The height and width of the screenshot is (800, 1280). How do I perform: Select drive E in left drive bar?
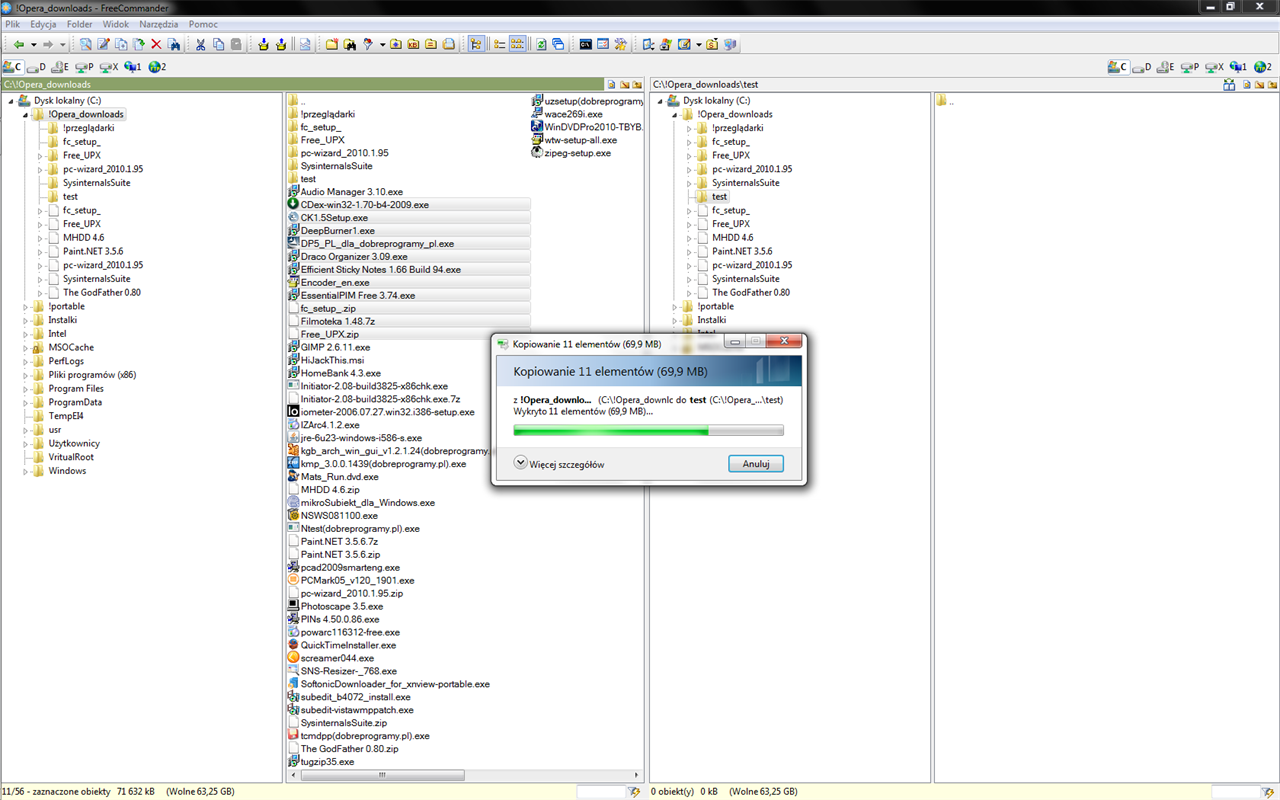coord(60,67)
